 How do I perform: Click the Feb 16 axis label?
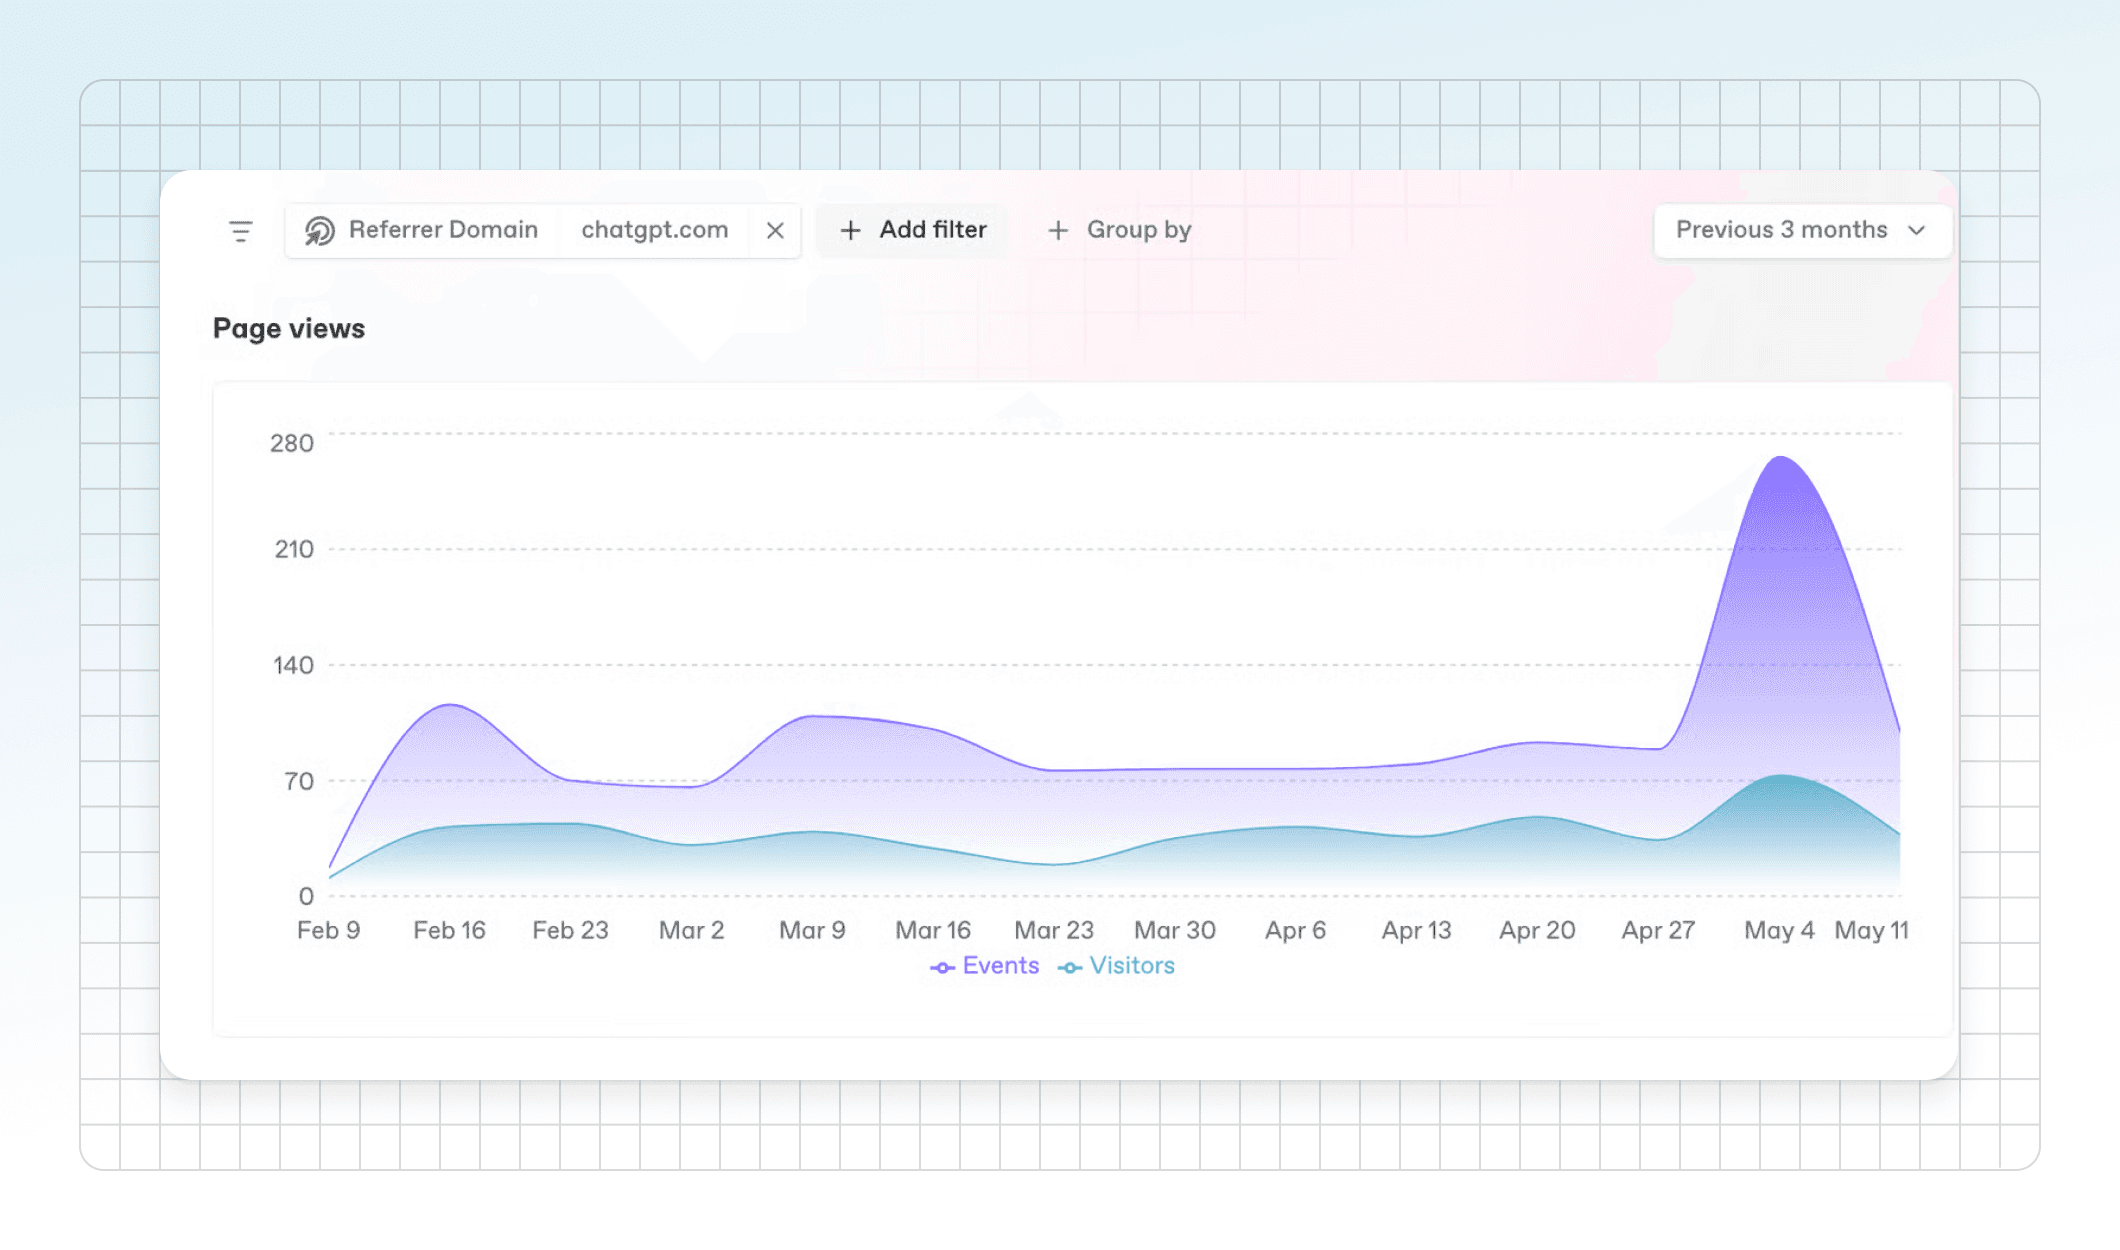tap(449, 930)
